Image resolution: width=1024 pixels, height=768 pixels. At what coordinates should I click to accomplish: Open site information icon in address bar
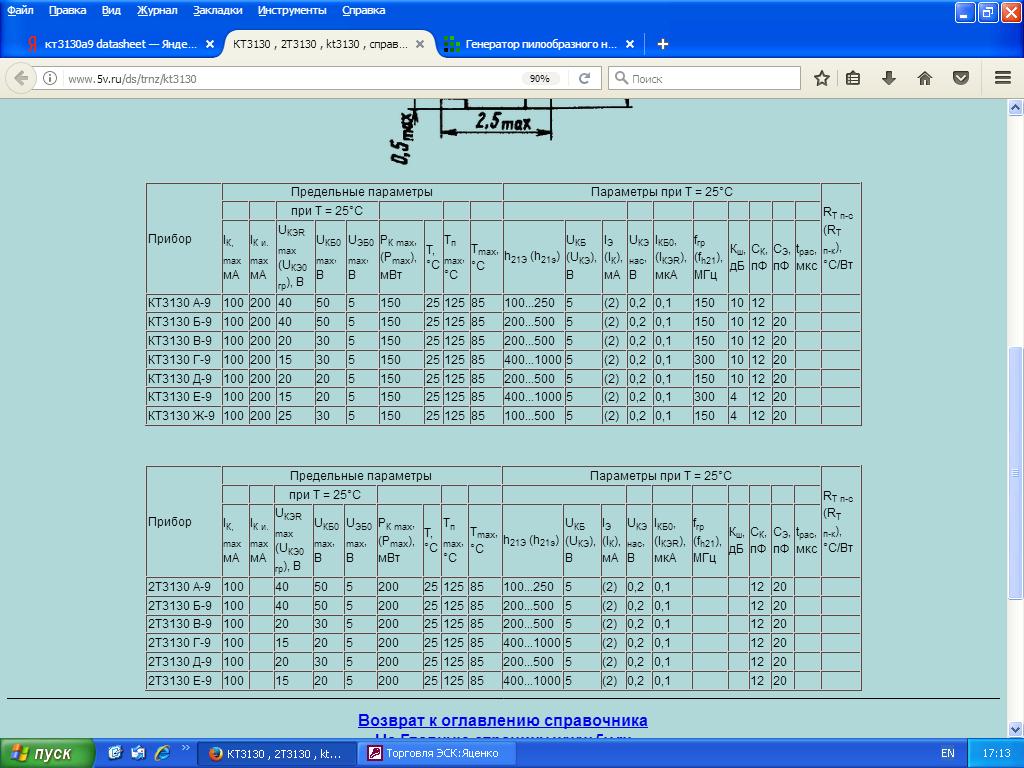click(x=50, y=78)
